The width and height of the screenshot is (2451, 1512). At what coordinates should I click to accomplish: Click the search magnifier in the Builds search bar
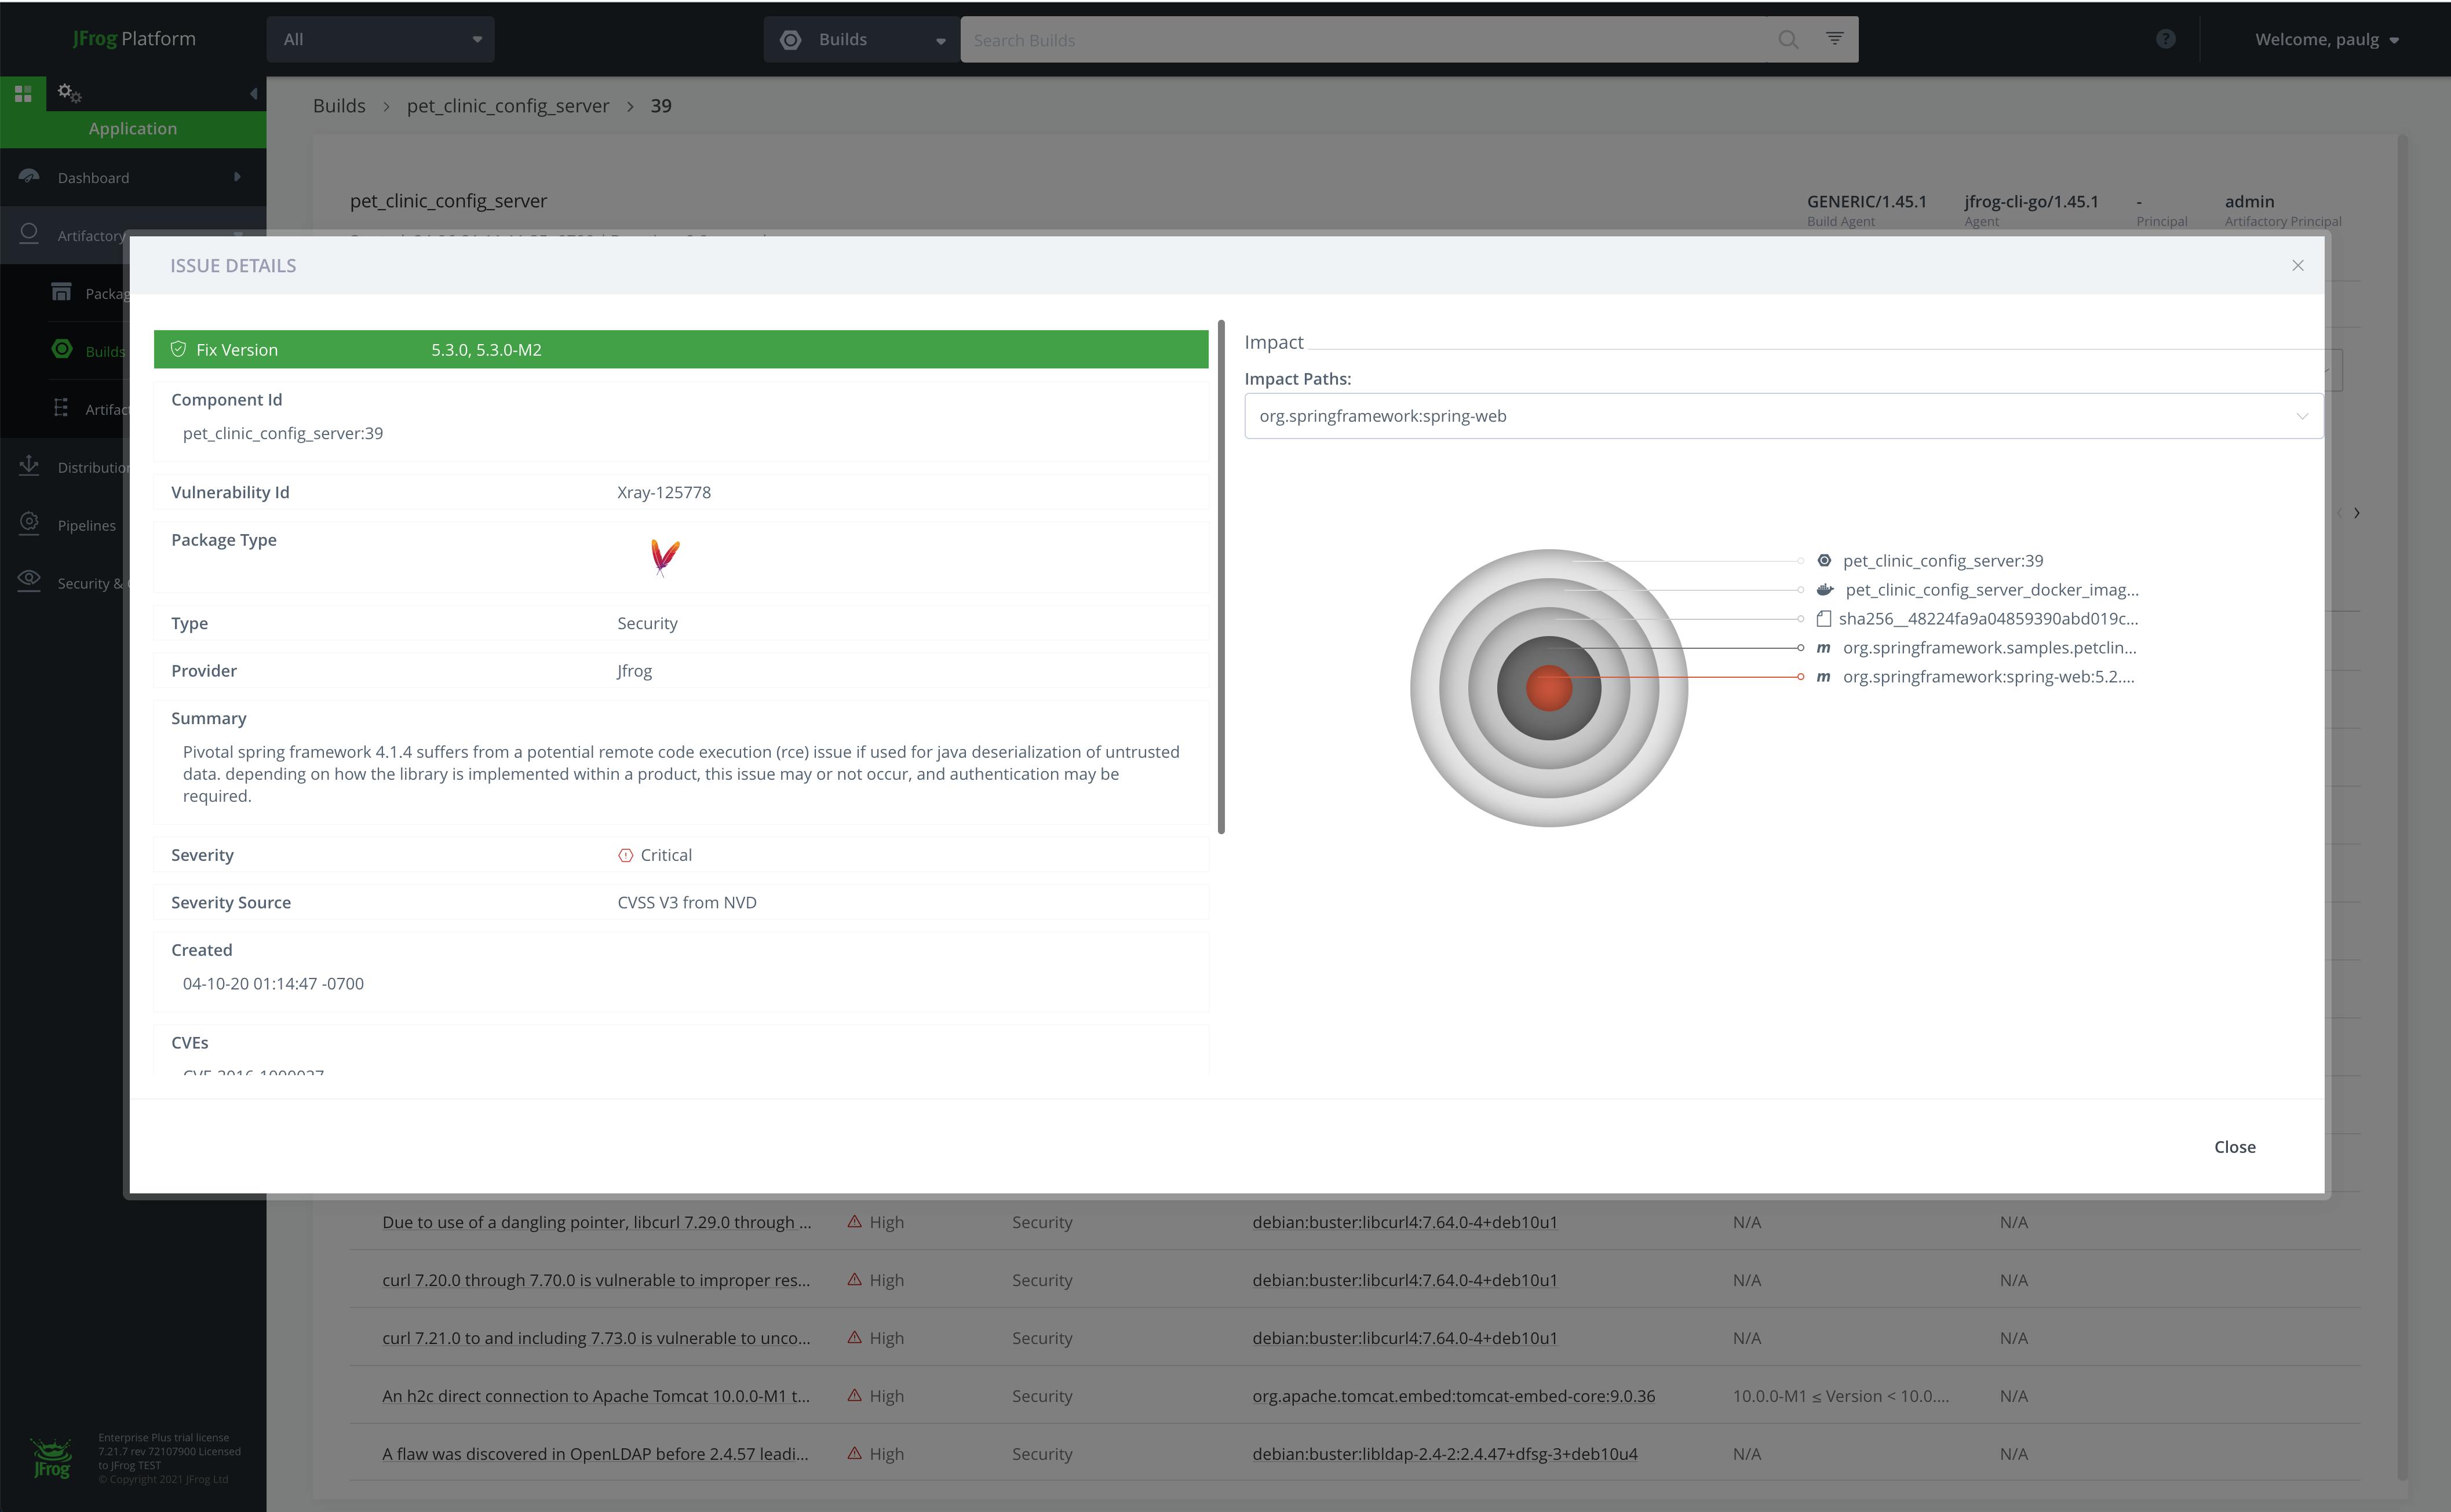[x=1788, y=40]
